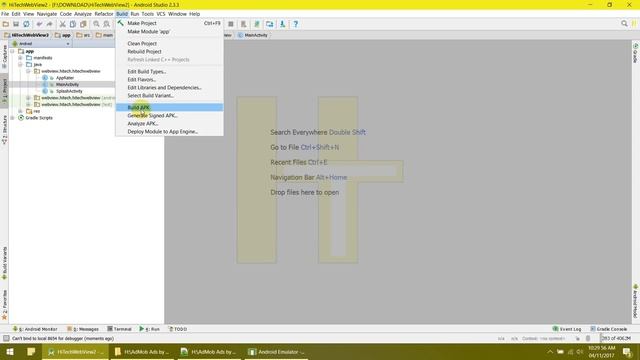
Task: Click the SDK Manager download icon
Action: (x=282, y=24)
